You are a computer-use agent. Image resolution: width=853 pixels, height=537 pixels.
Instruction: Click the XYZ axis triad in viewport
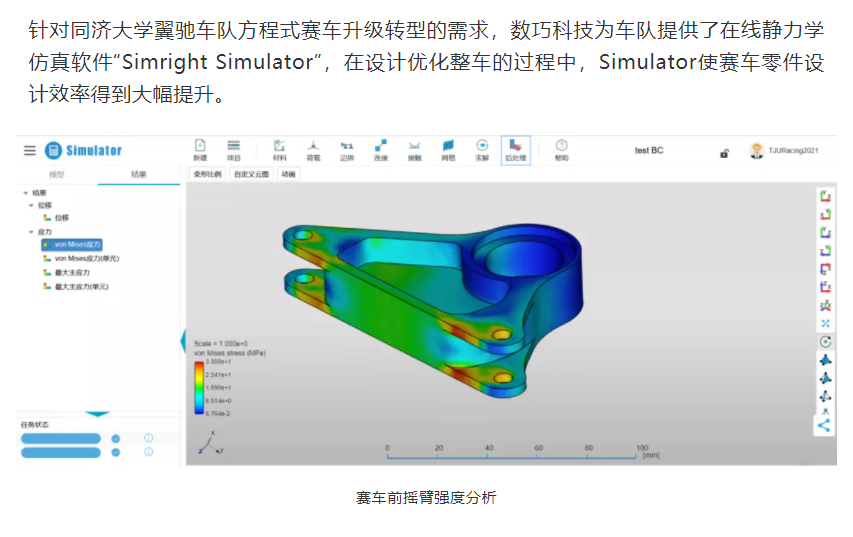211,443
